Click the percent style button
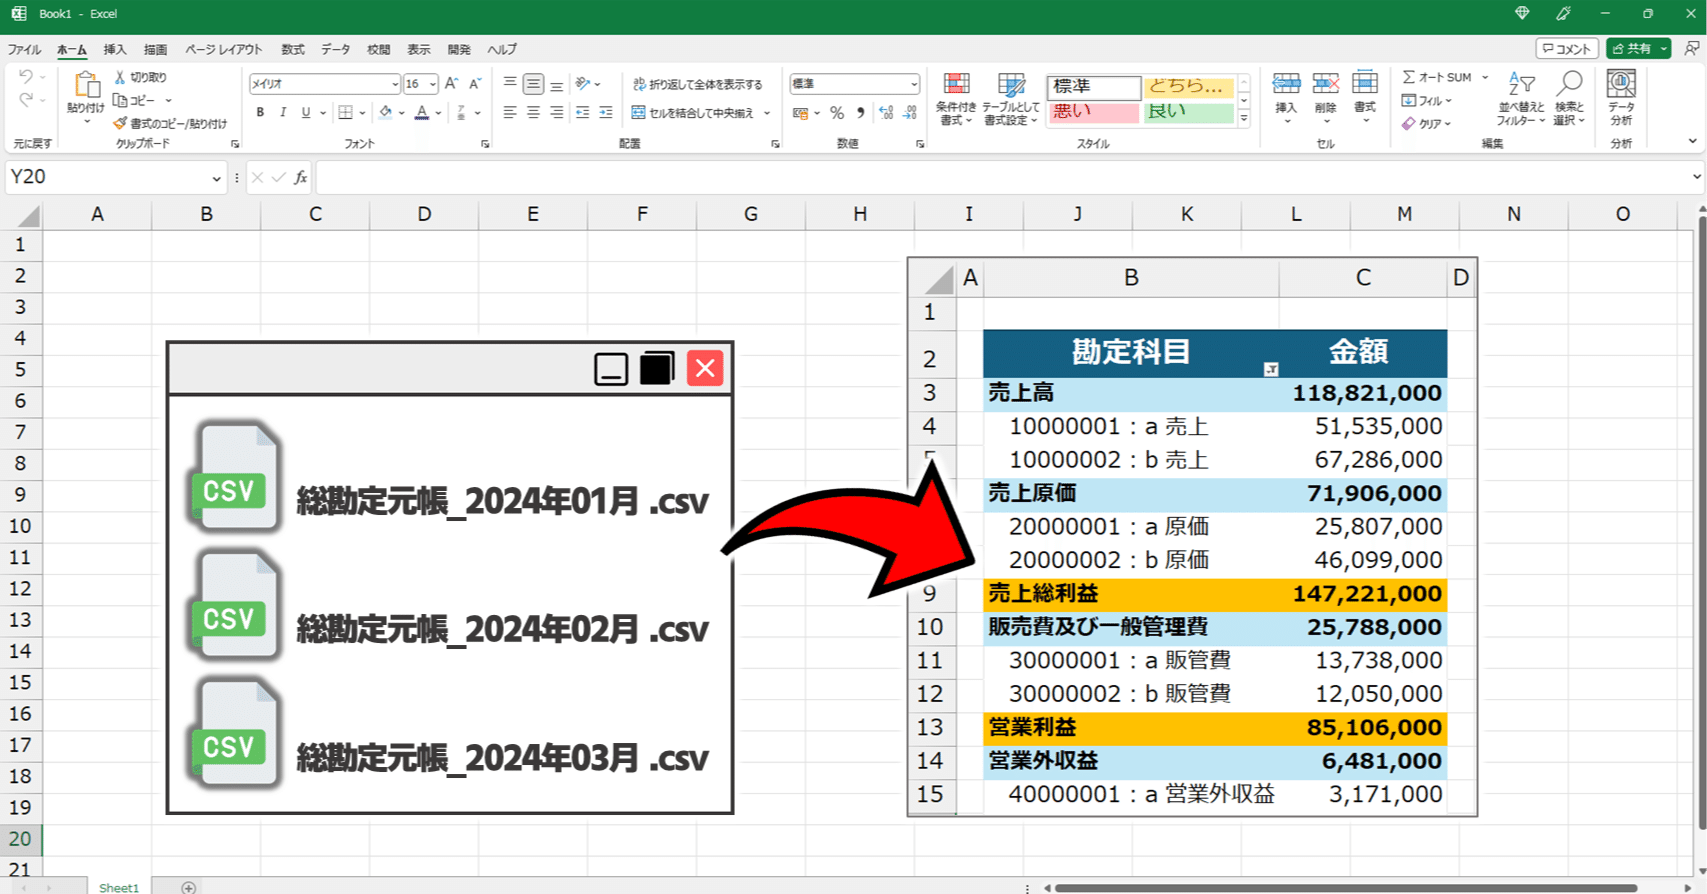This screenshot has width=1707, height=894. point(837,113)
